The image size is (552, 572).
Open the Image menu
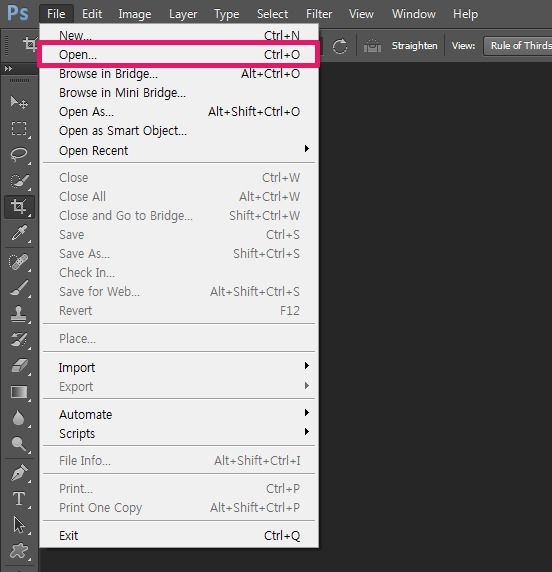point(135,14)
